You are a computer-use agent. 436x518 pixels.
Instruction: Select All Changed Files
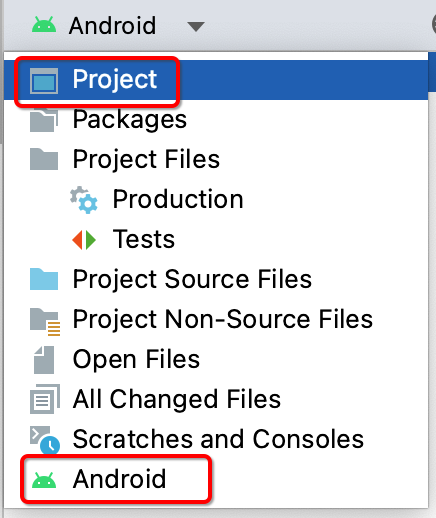[216, 399]
